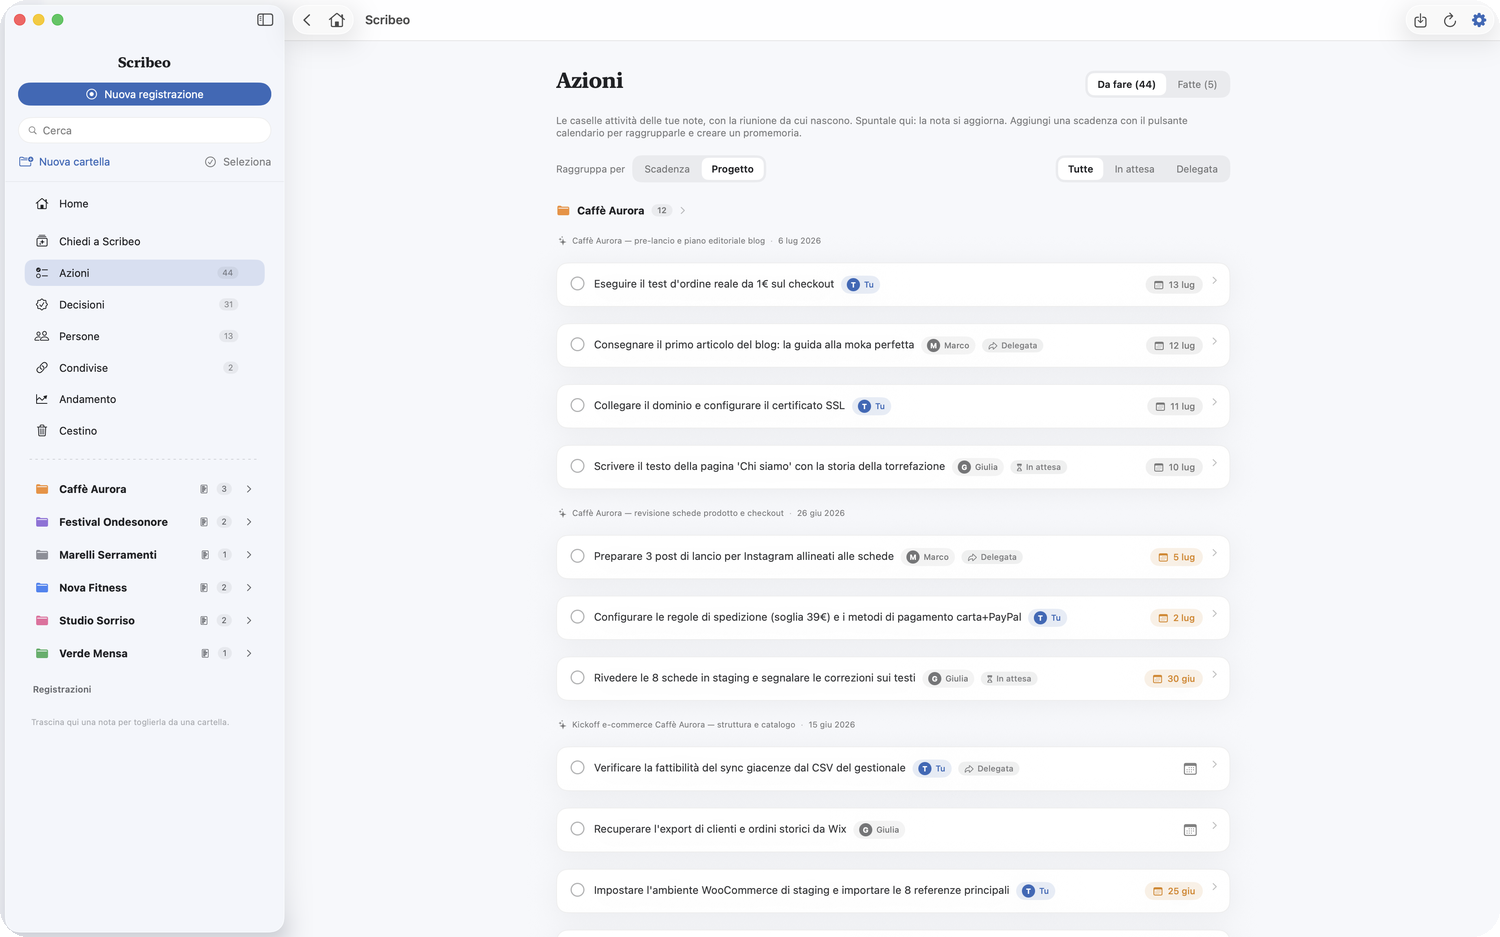
Task: Click the home icon in the toolbar
Action: [337, 20]
